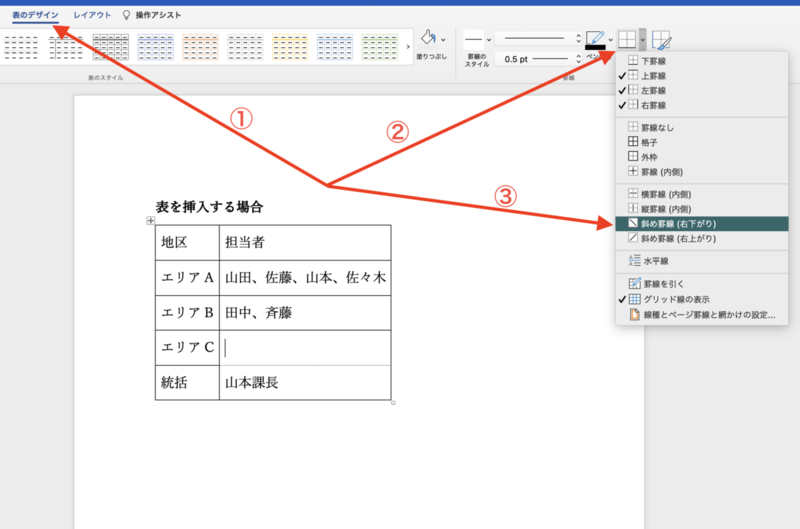Screen dimensions: 800x529
Task: Click the 格子 grid icon
Action: (633, 141)
